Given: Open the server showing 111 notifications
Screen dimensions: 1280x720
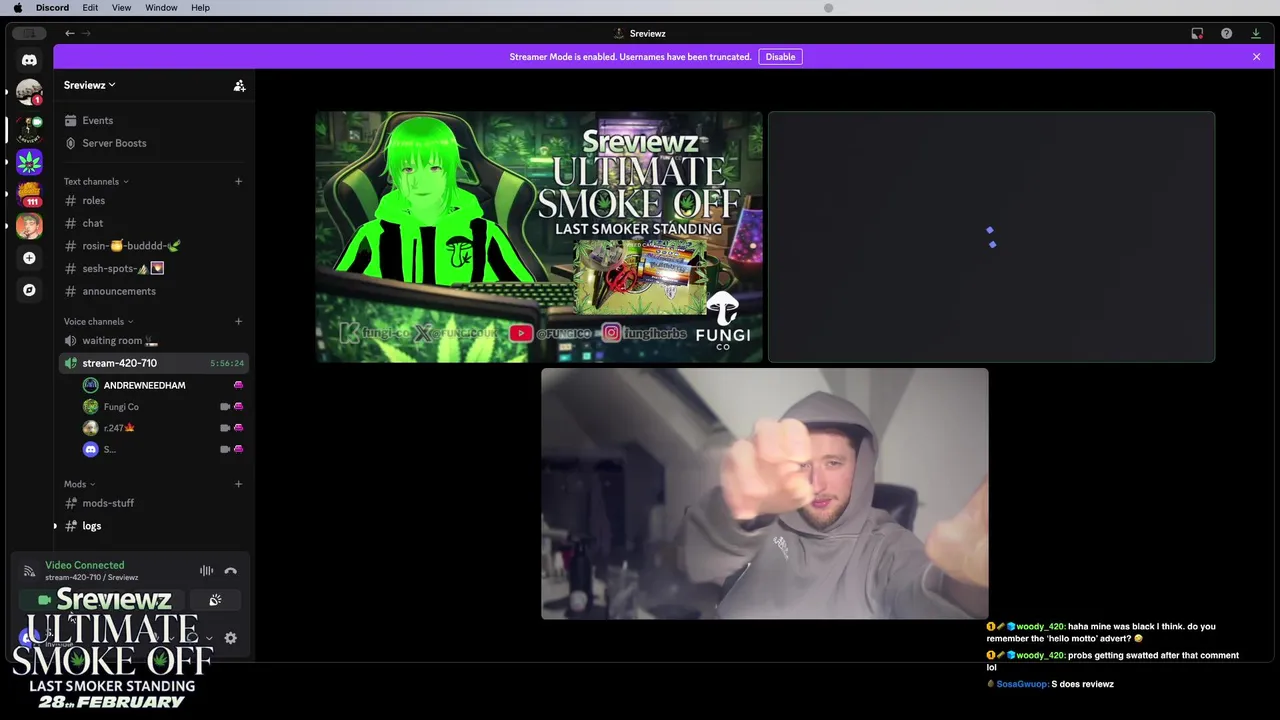Looking at the screenshot, I should [x=29, y=194].
